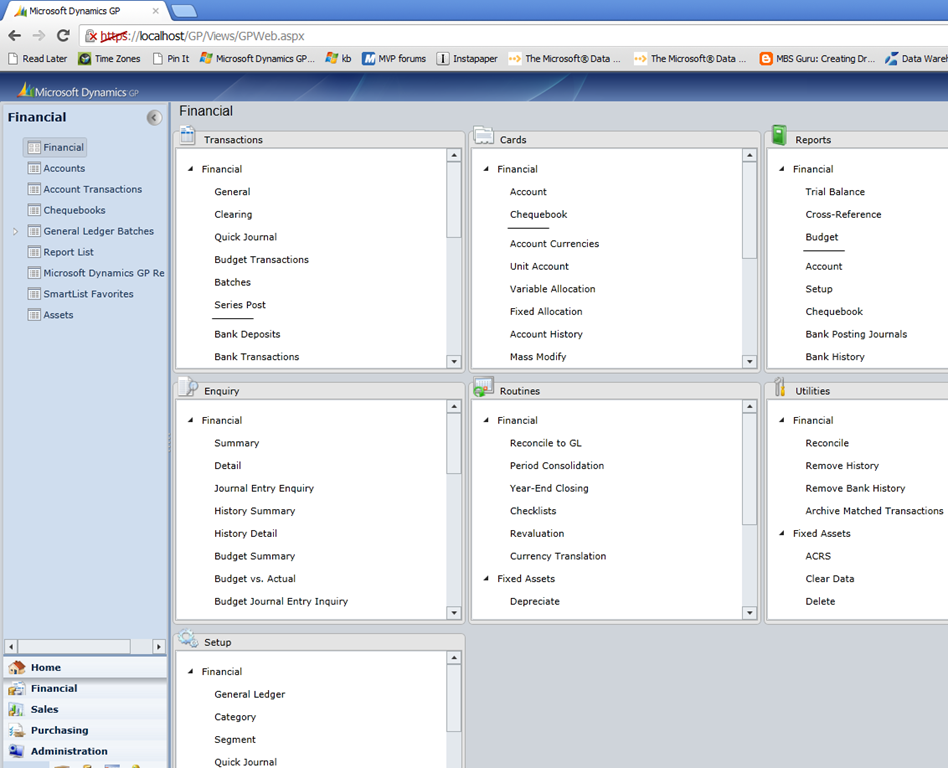Select the Home navigation button
The width and height of the screenshot is (948, 768).
85,668
